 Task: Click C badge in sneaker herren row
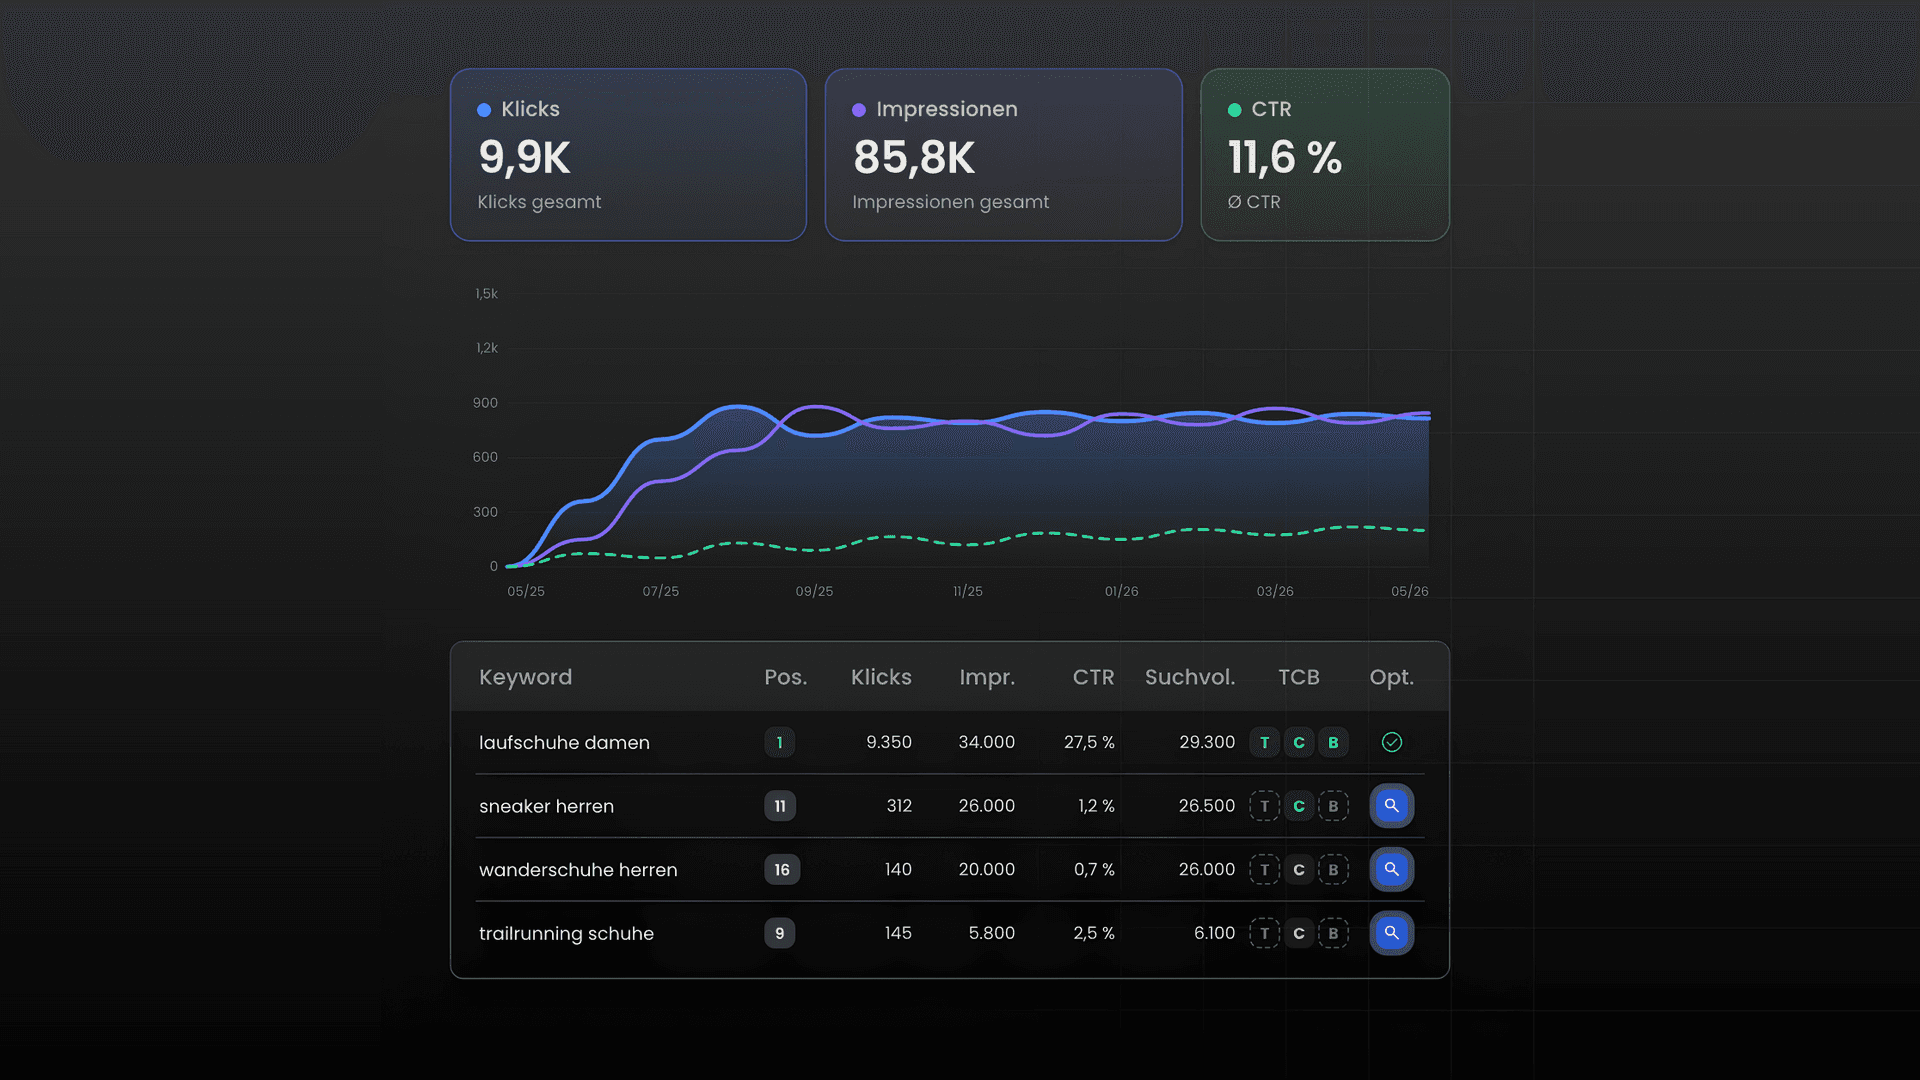1299,806
